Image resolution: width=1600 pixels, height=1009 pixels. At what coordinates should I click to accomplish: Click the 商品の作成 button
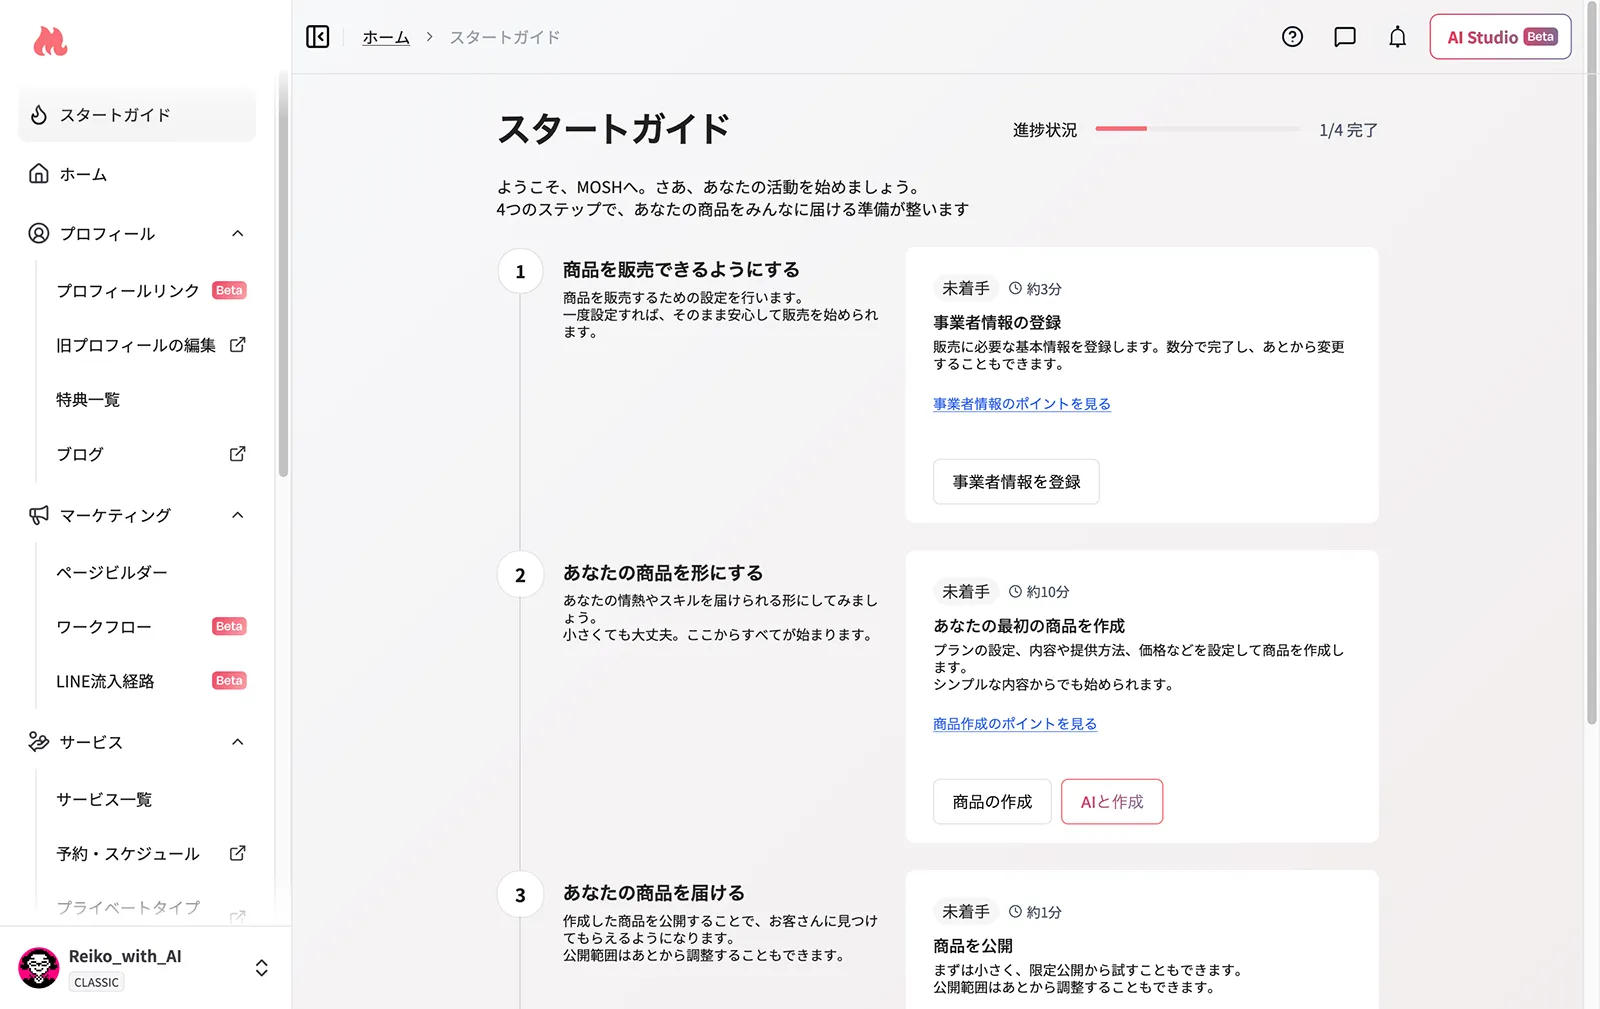[992, 801]
